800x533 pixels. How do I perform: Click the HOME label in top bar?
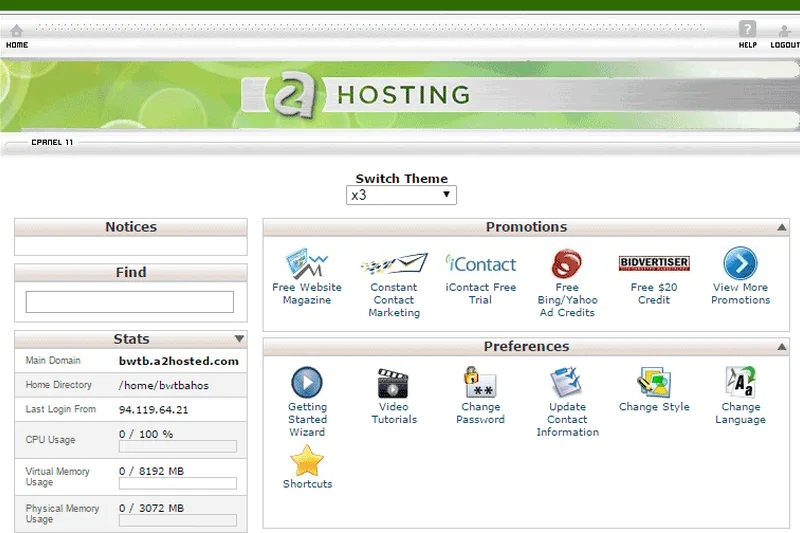[x=17, y=45]
